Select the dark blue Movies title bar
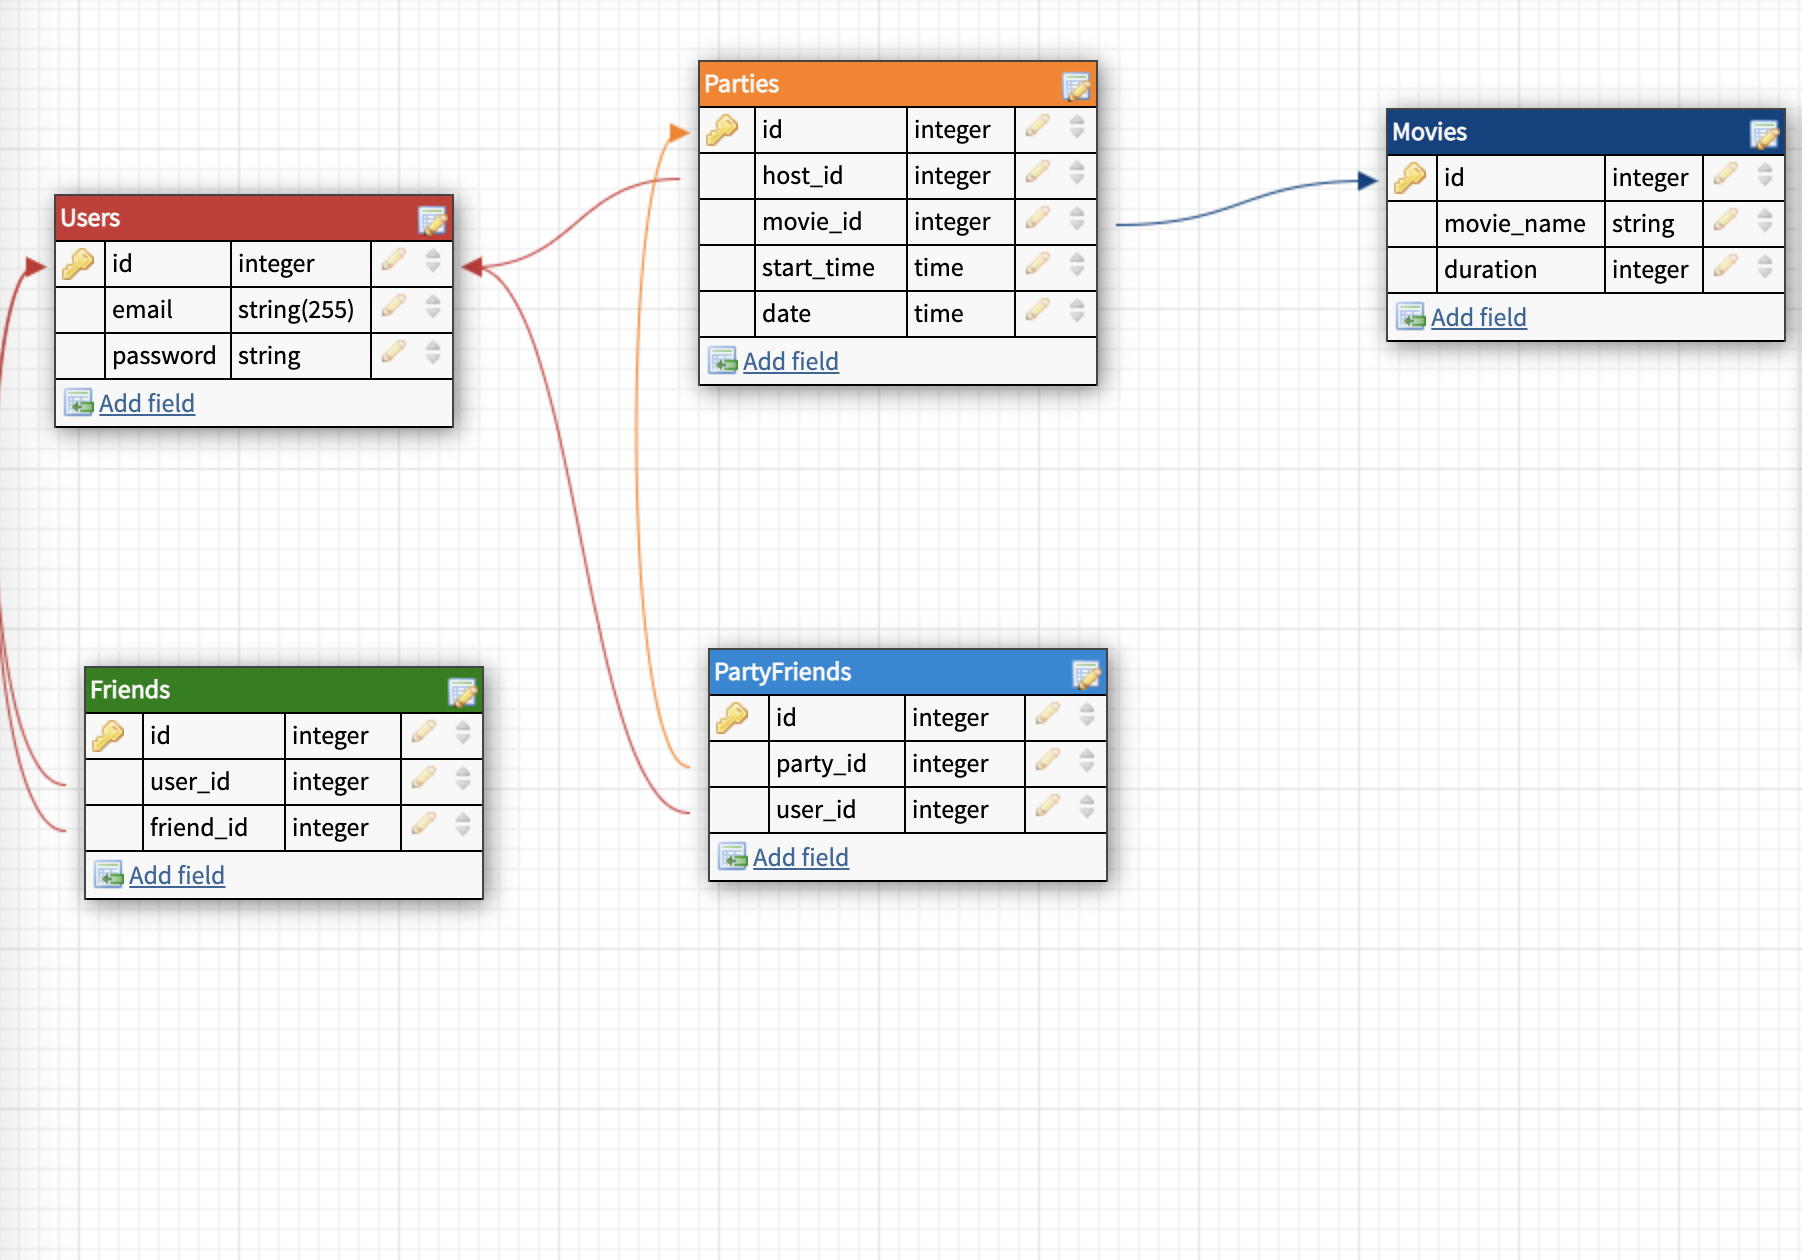The image size is (1802, 1260). [1586, 132]
